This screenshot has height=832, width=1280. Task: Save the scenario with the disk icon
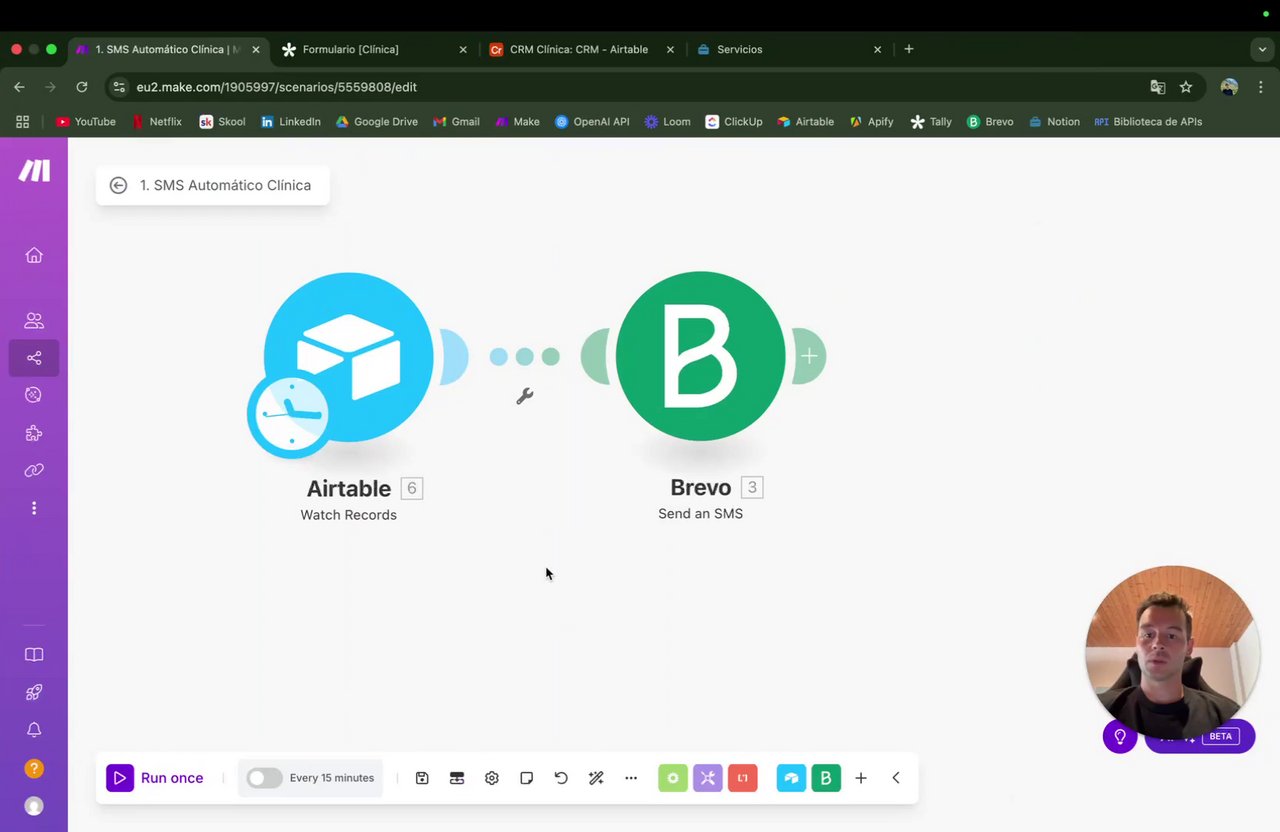(422, 778)
